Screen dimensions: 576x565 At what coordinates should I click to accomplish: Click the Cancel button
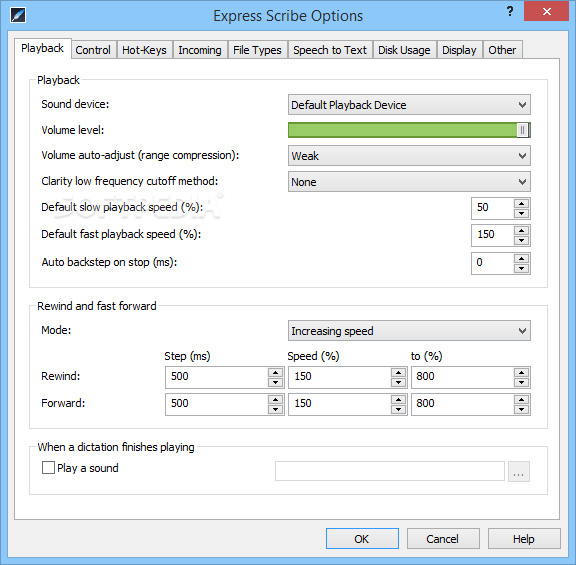[443, 539]
